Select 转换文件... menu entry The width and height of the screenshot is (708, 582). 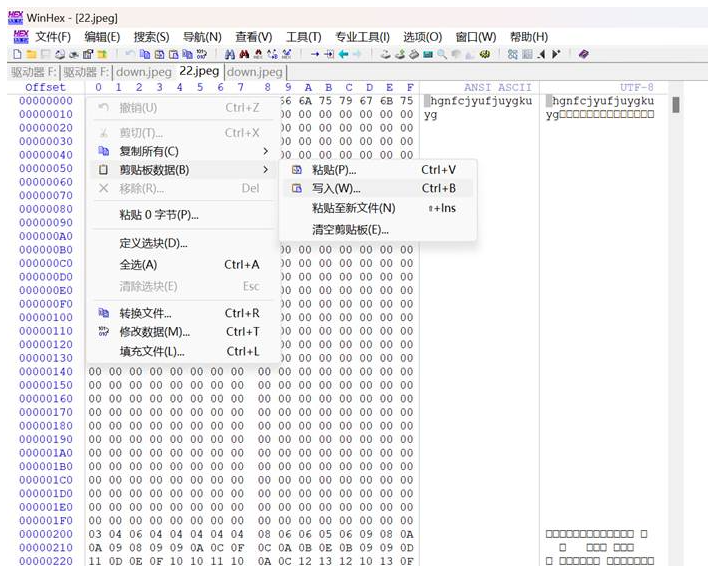(x=183, y=313)
